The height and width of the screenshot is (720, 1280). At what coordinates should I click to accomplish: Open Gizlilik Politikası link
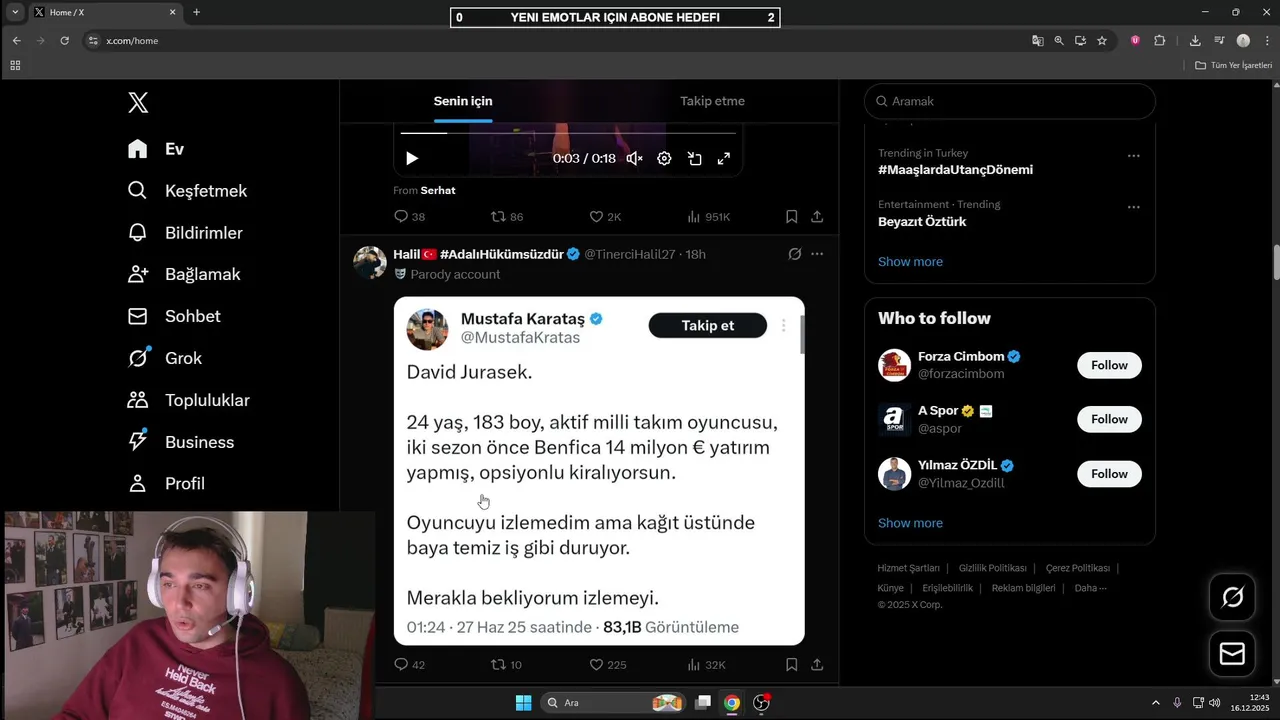click(992, 568)
